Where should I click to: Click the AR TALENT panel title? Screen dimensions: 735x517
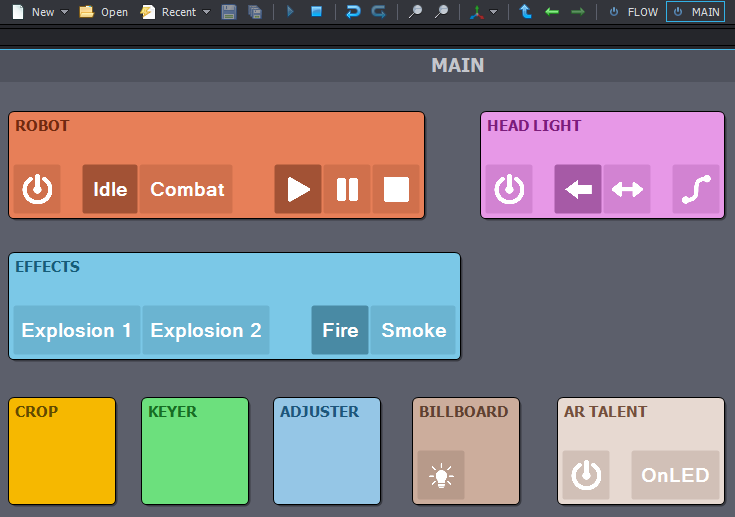(605, 412)
